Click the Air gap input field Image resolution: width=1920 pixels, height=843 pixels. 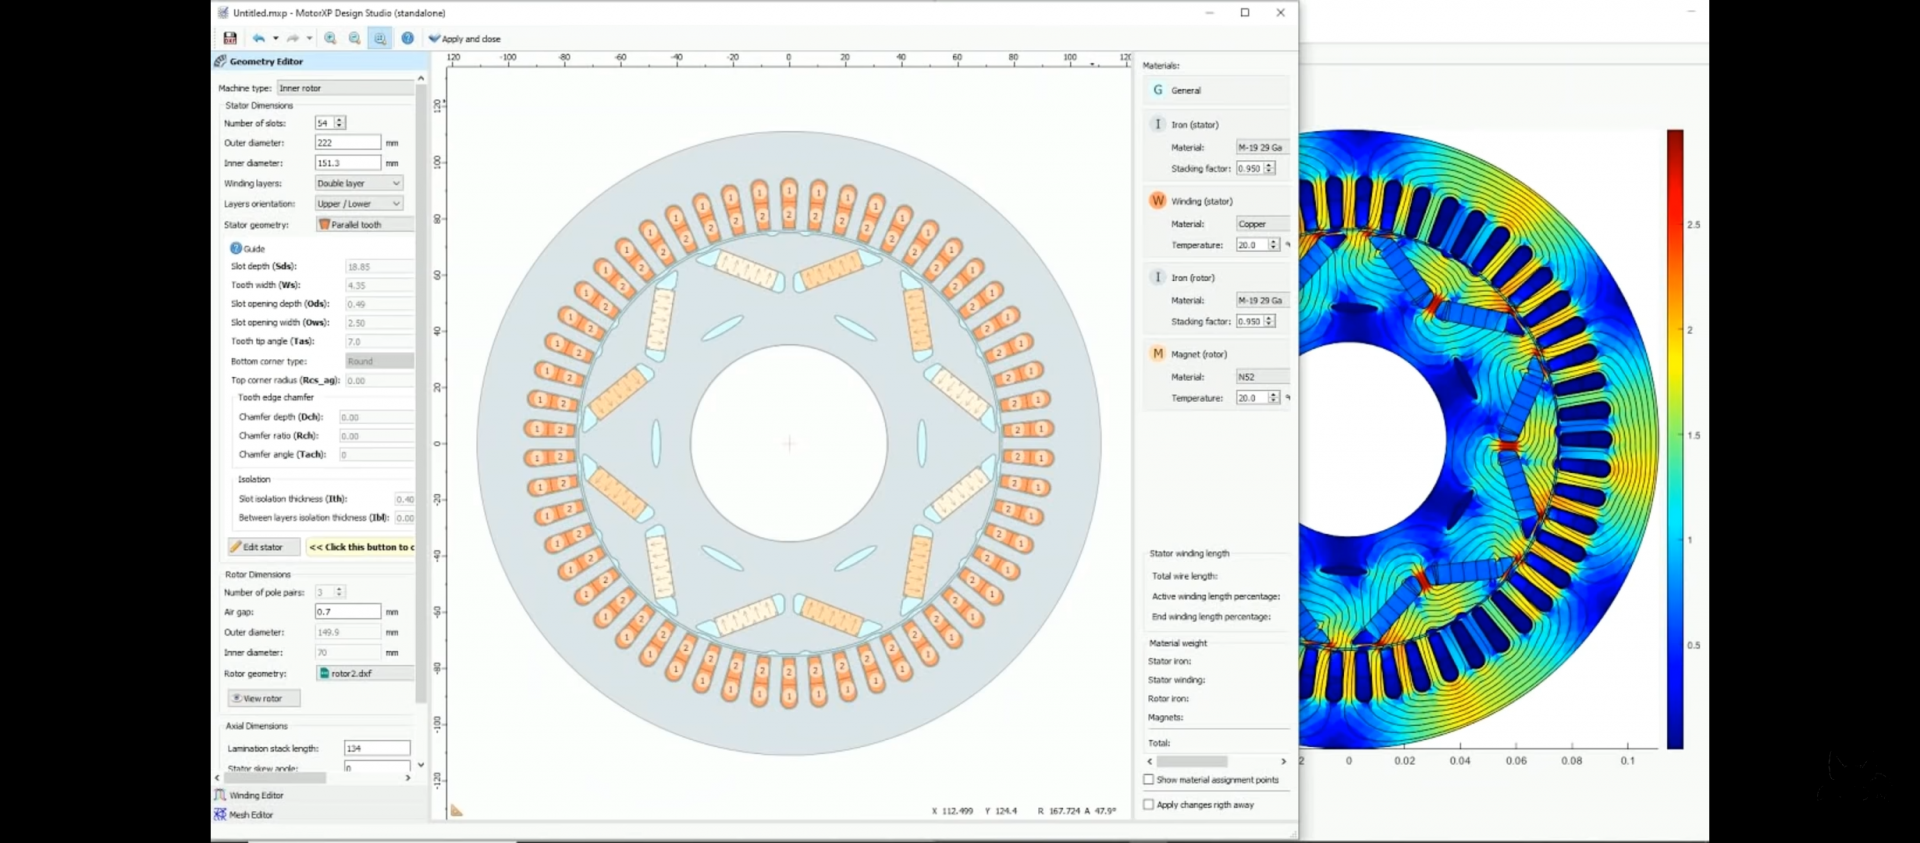point(347,612)
